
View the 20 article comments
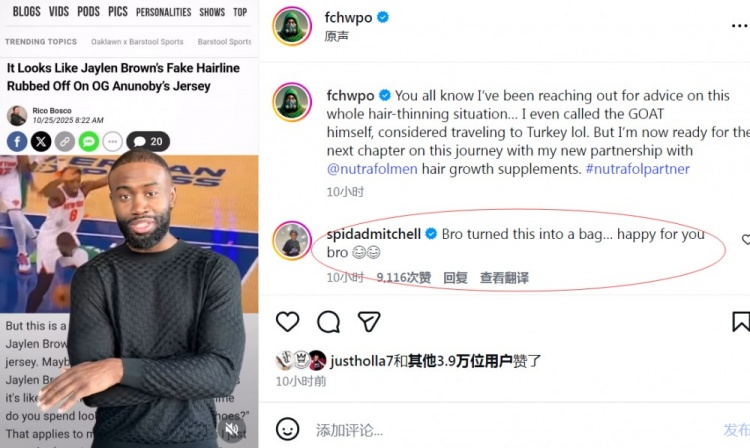[148, 142]
